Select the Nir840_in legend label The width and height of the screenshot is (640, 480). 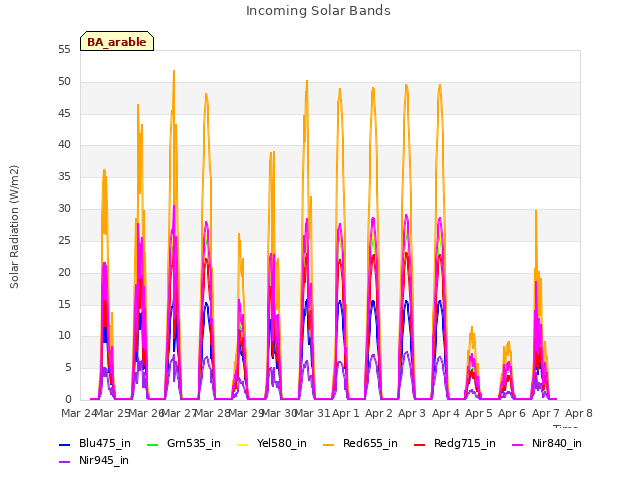click(x=557, y=443)
